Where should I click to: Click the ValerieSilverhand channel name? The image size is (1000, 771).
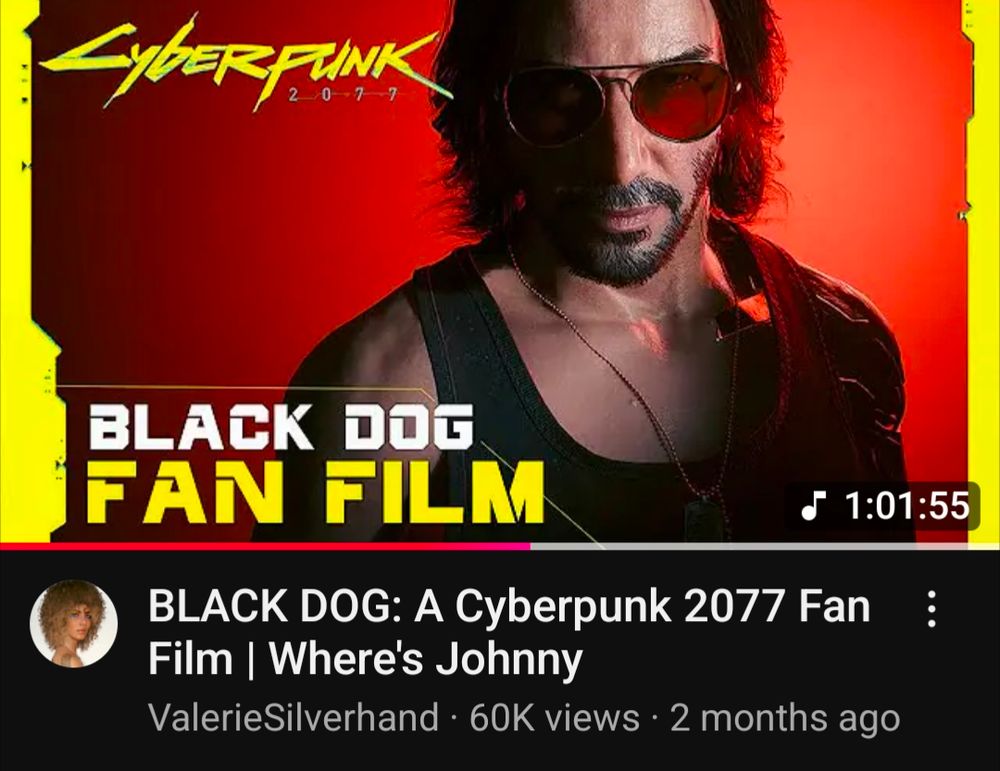[293, 717]
